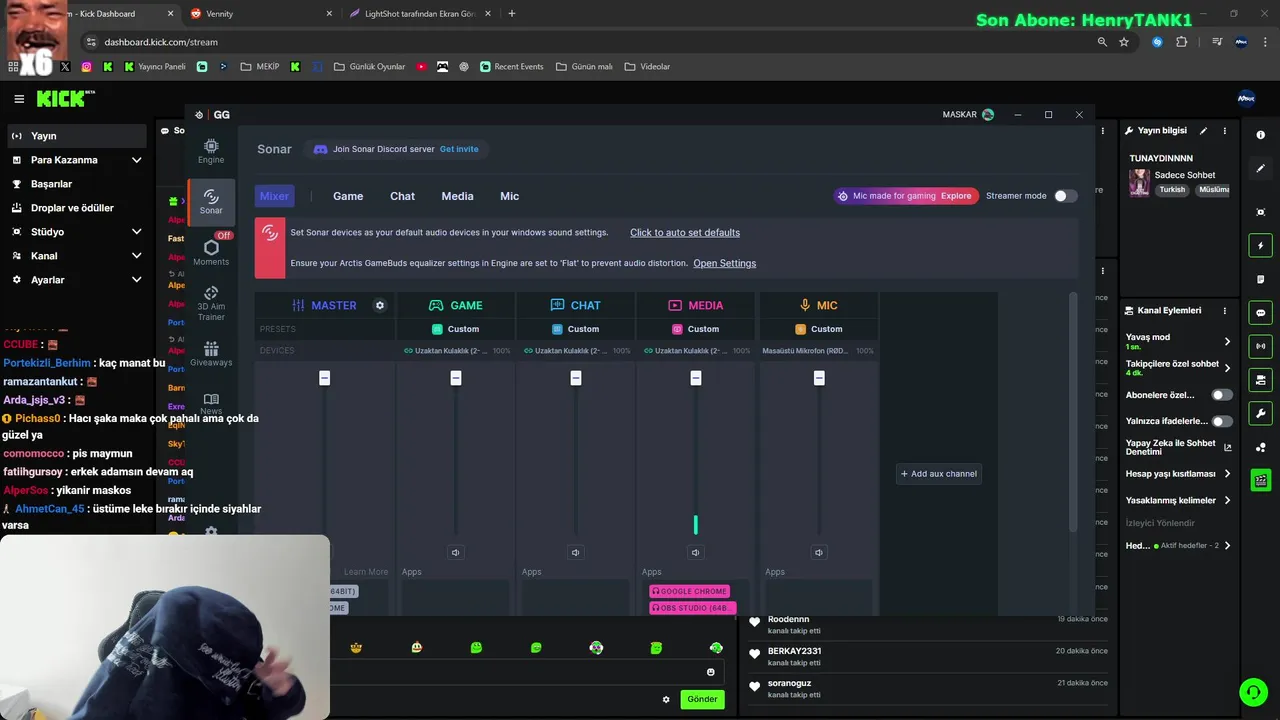Toggle Abonelere özel switch
The width and height of the screenshot is (1280, 720).
(1222, 395)
